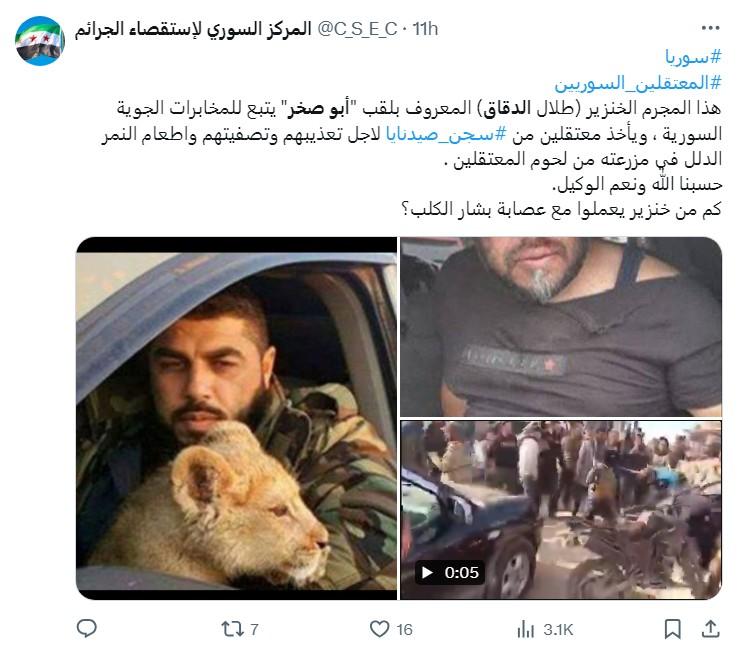Open view analytics bar chart icon

click(526, 629)
